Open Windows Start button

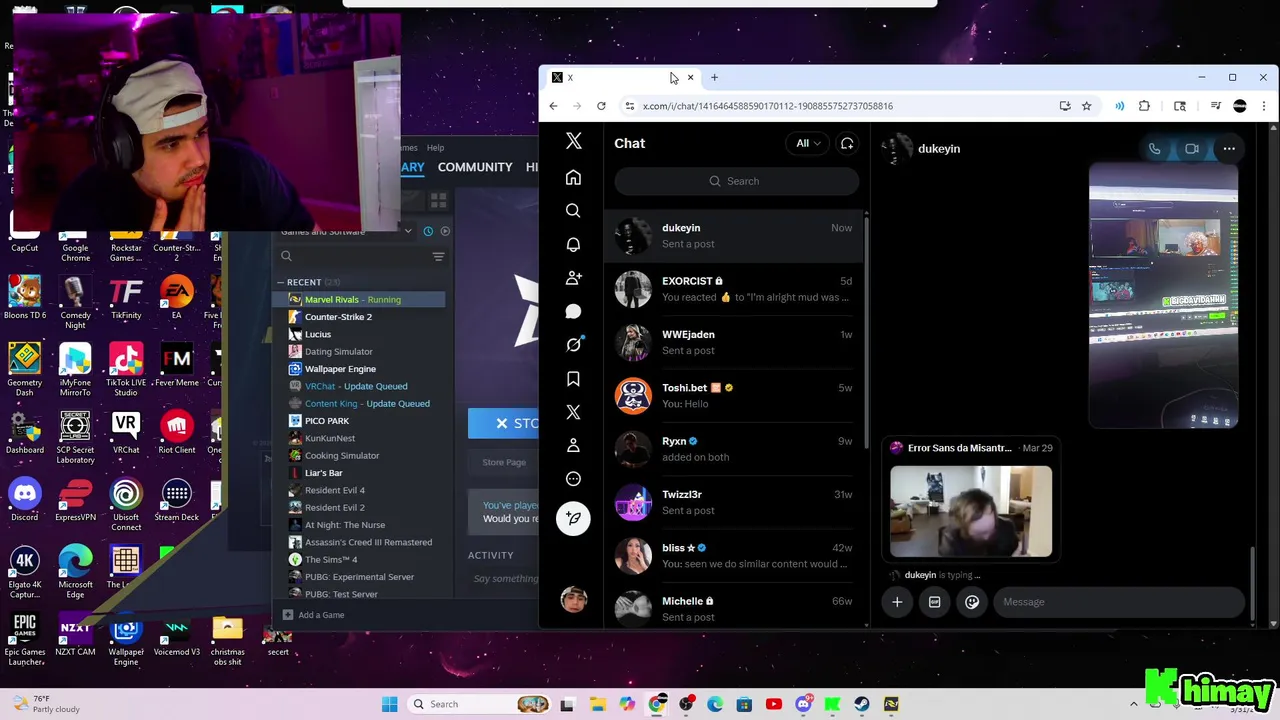[x=389, y=704]
